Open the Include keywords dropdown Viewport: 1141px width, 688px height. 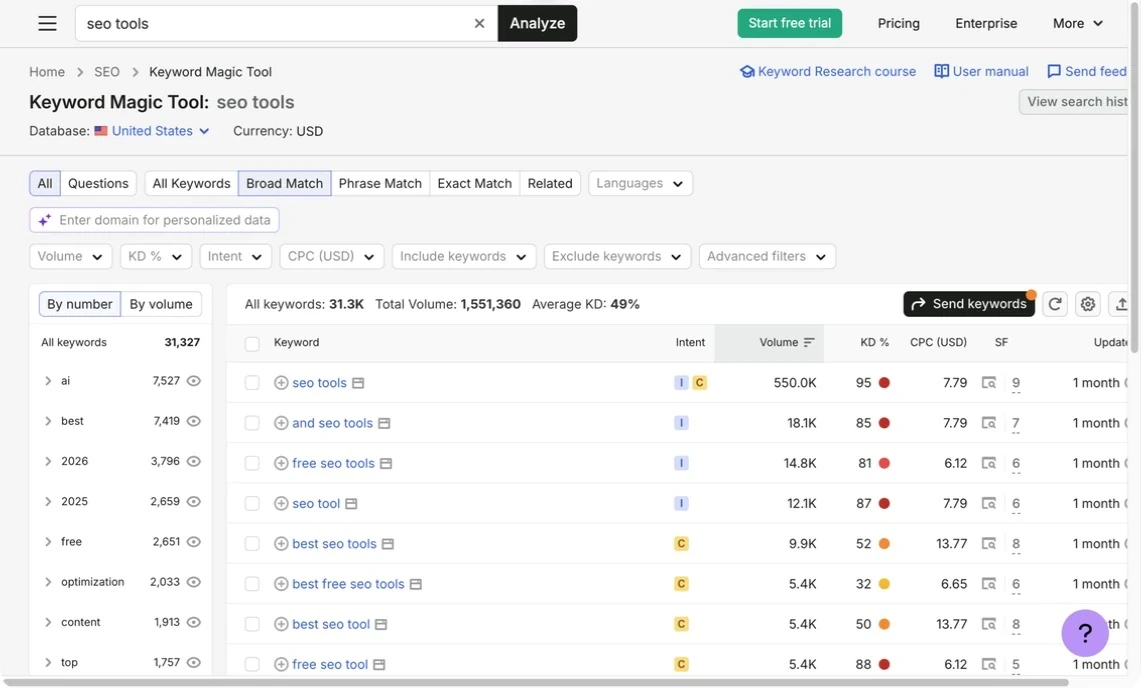(464, 256)
